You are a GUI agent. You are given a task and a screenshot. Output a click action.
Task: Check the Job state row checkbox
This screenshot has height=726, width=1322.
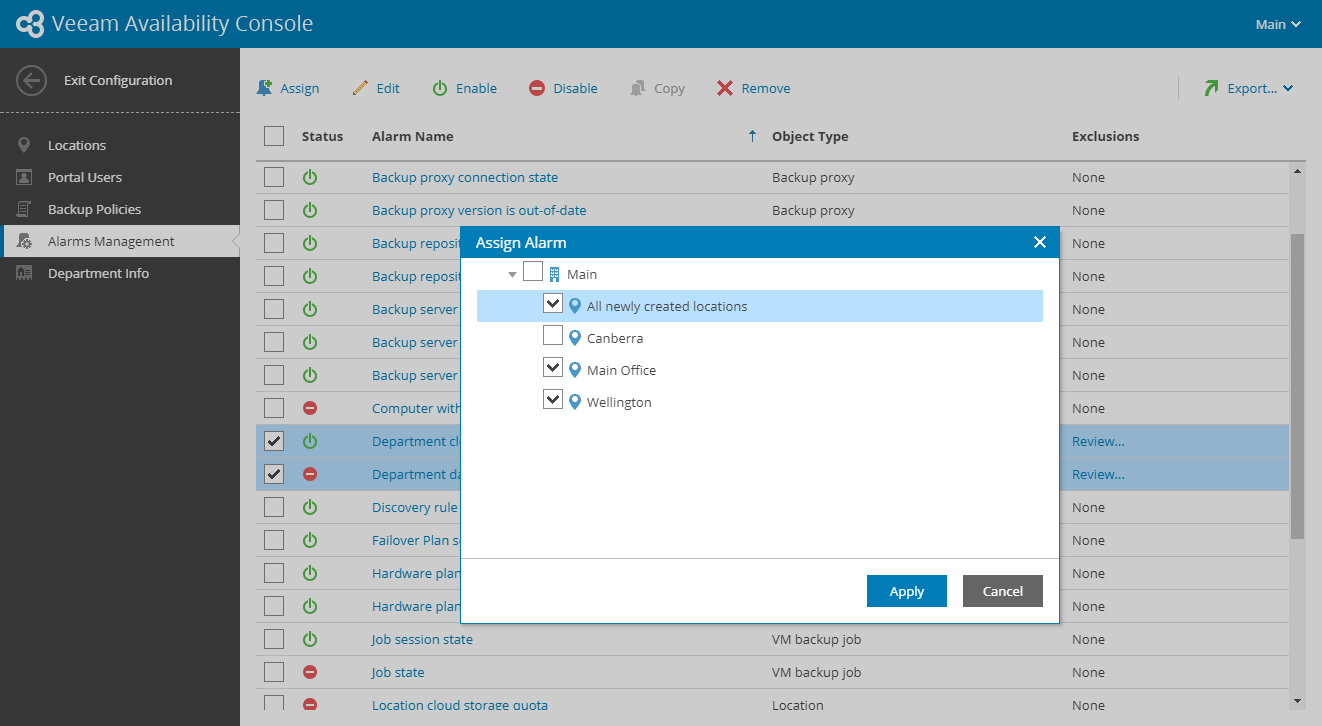pyautogui.click(x=274, y=672)
